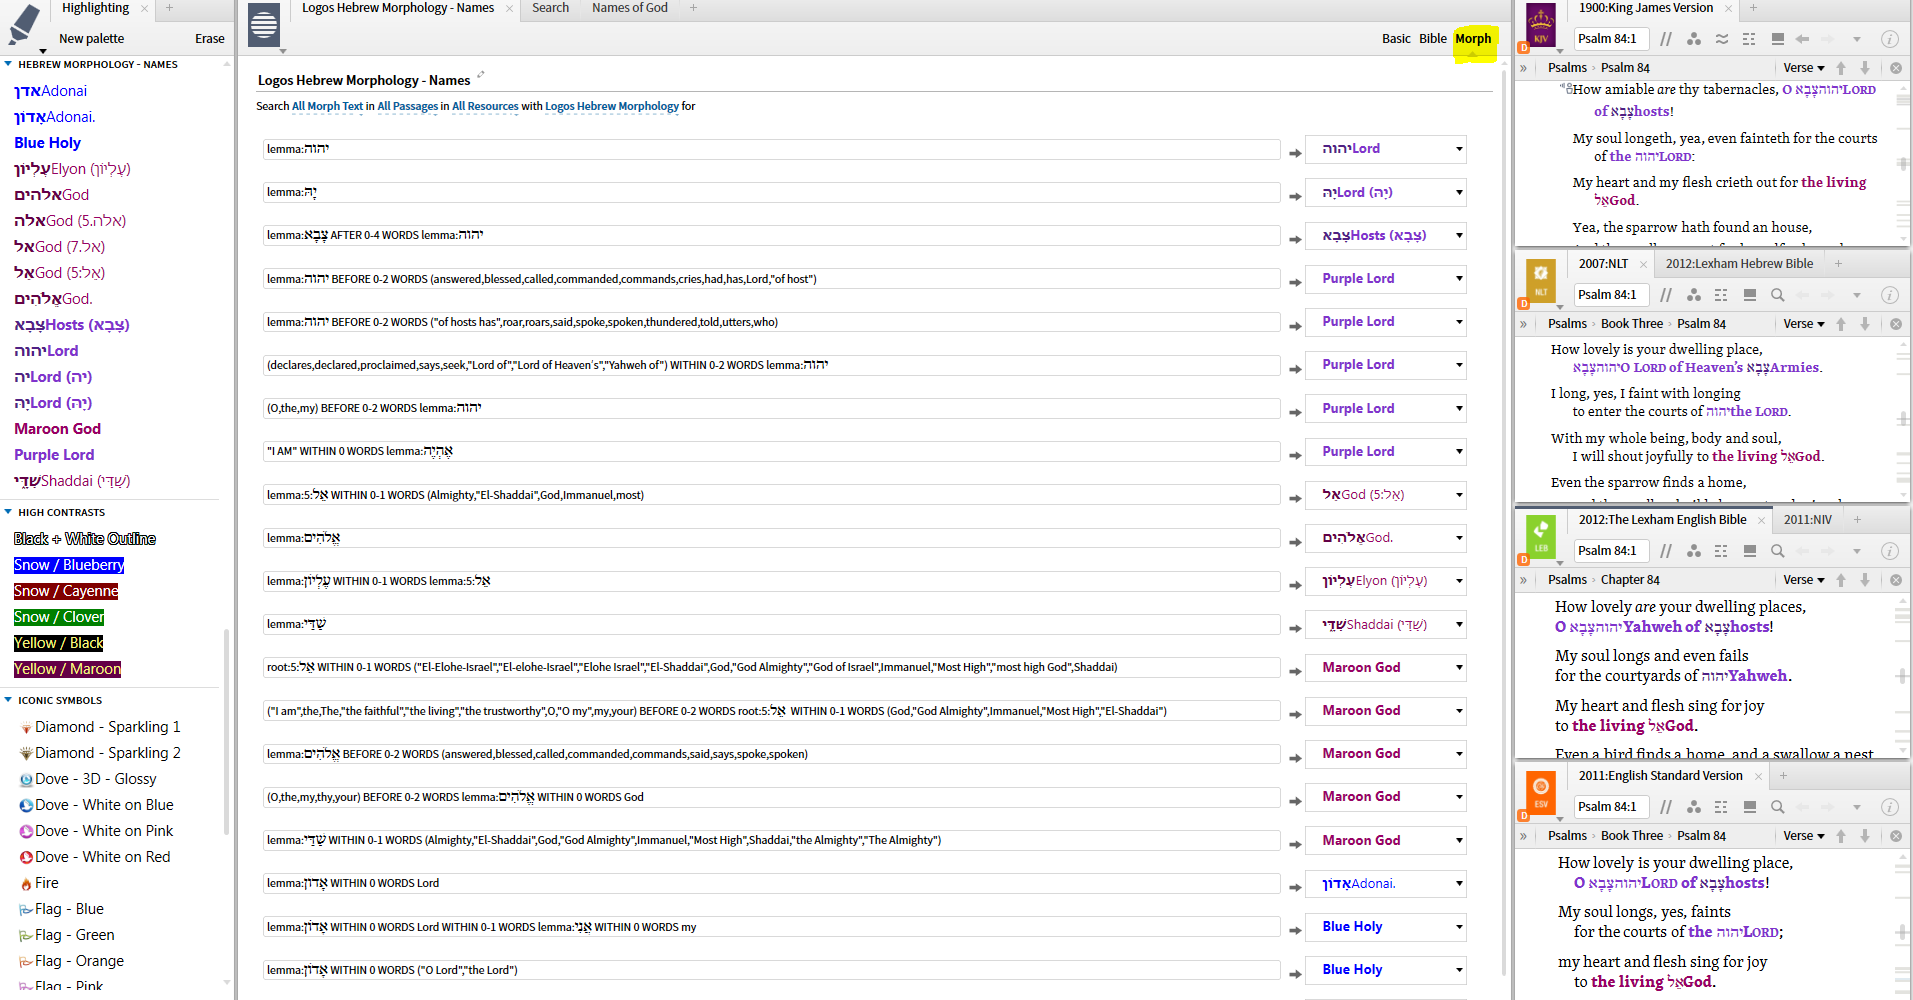This screenshot has height=1000, width=1913.
Task: Edit the lemma:שַׁדַּי query field
Action: pyautogui.click(x=771, y=625)
